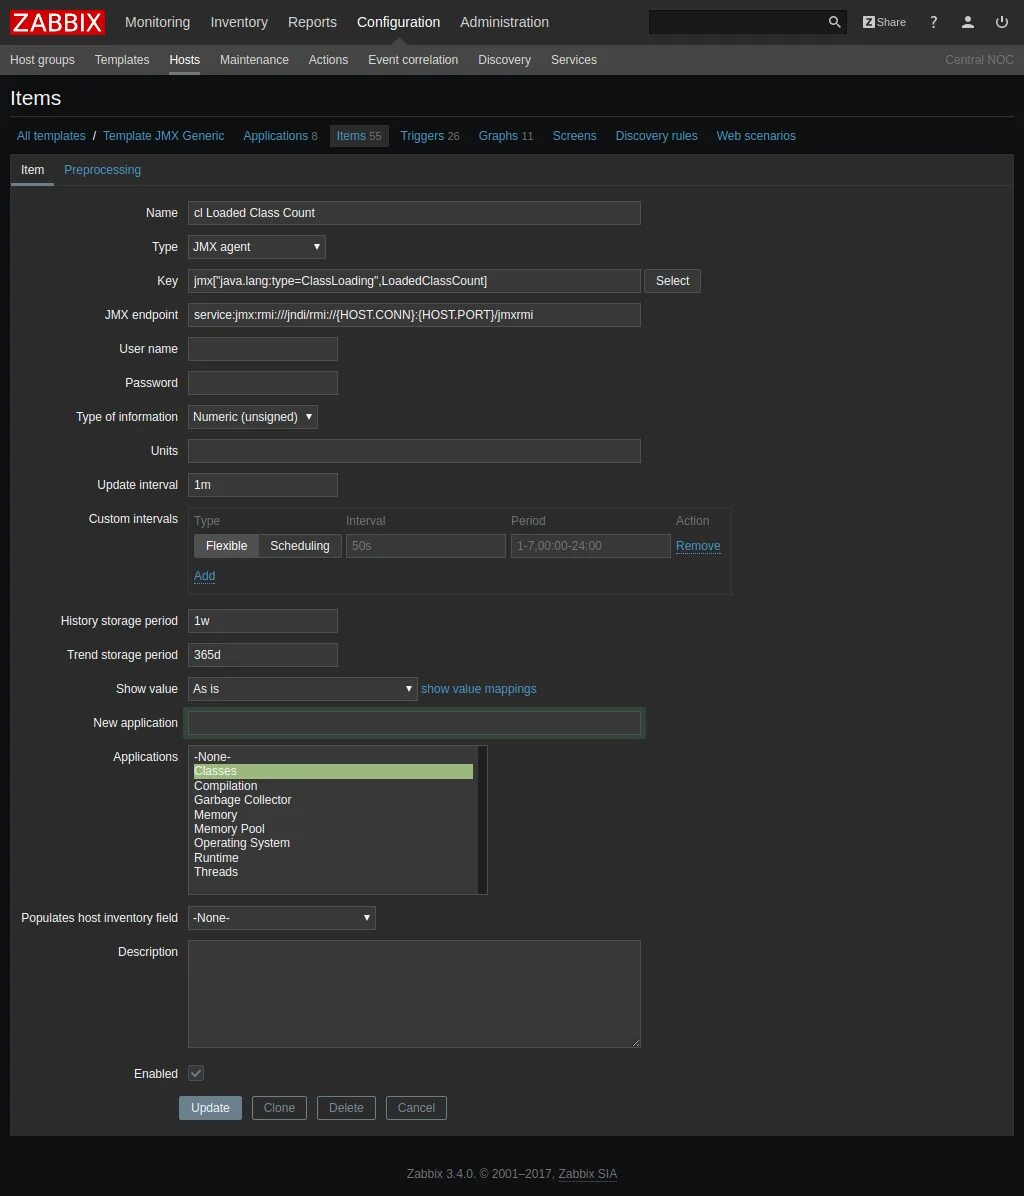Click the Select button next to Key

(x=673, y=281)
